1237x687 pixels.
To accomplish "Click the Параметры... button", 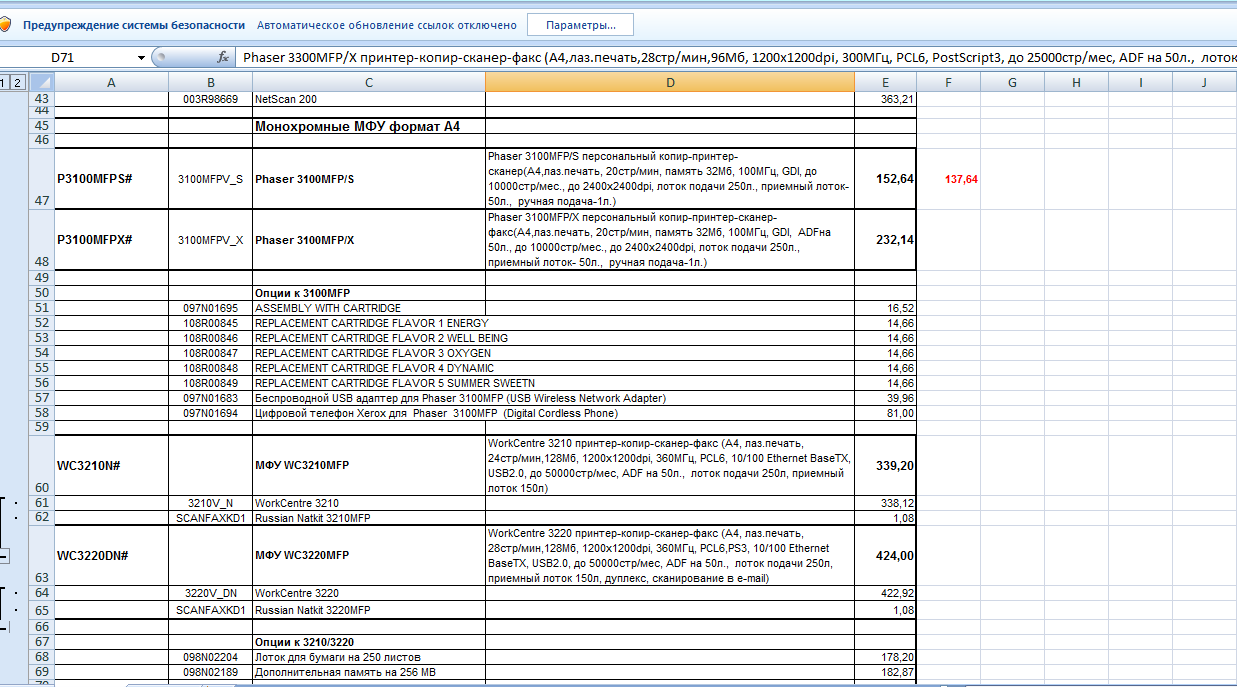I will 581,24.
